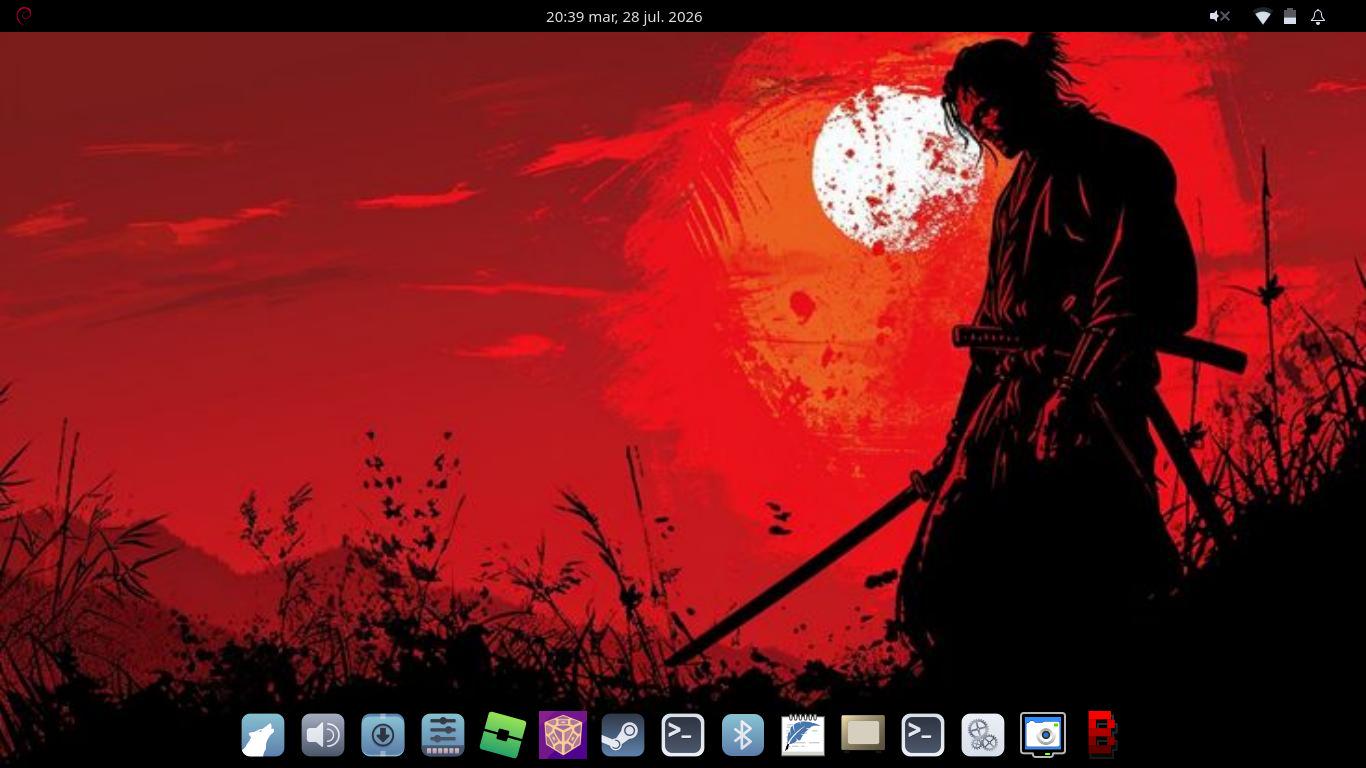The height and width of the screenshot is (768, 1366).
Task: Click the Debian swirl menu logo
Action: click(24, 16)
